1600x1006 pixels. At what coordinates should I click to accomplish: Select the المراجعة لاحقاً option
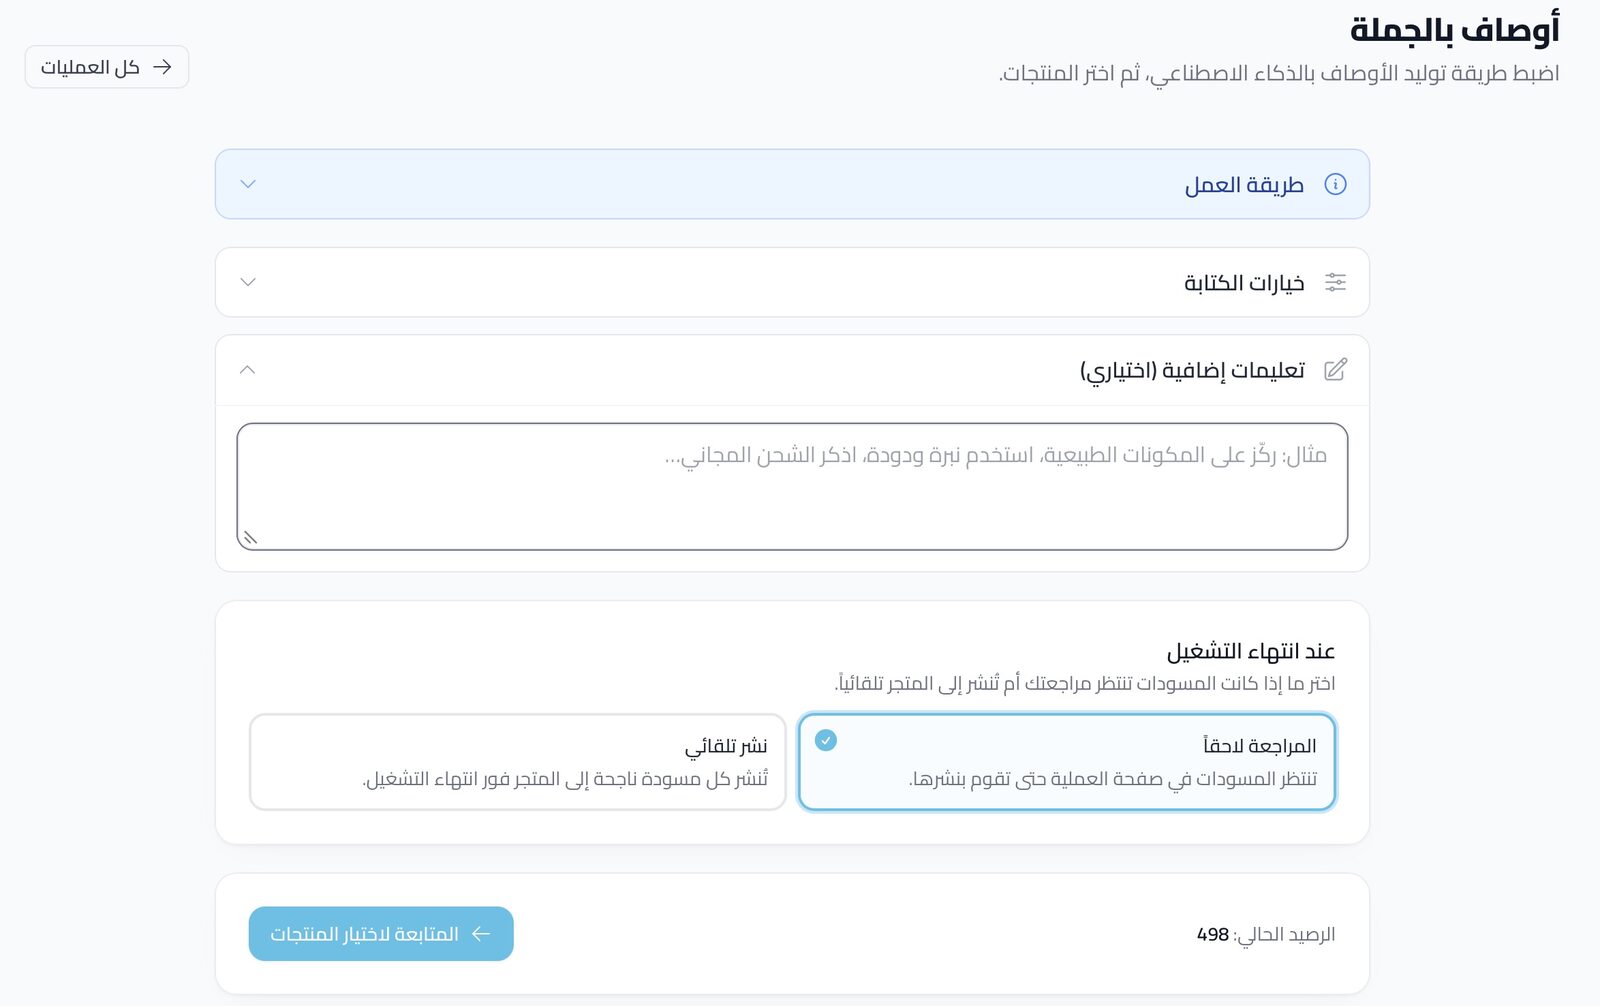(1067, 761)
